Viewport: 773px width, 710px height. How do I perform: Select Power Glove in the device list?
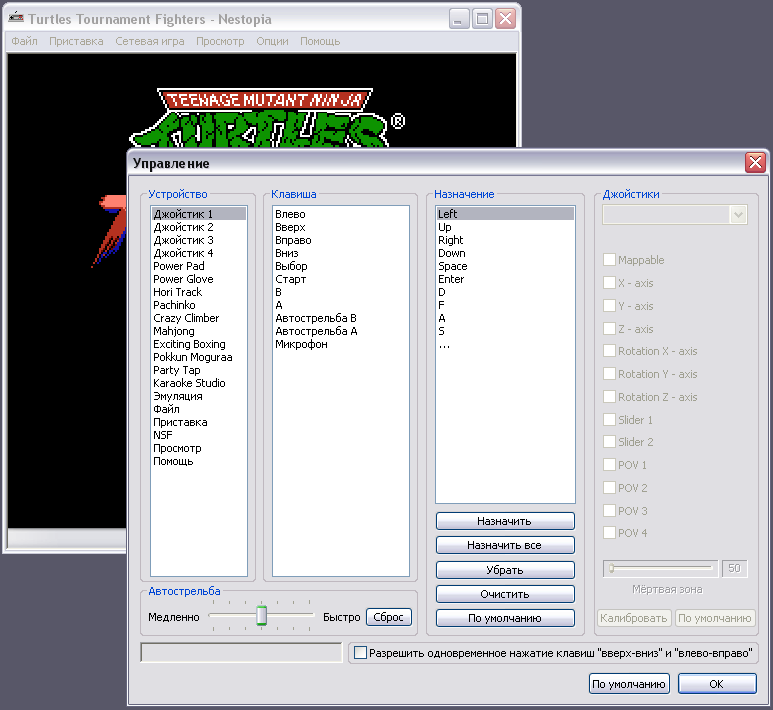point(199,279)
